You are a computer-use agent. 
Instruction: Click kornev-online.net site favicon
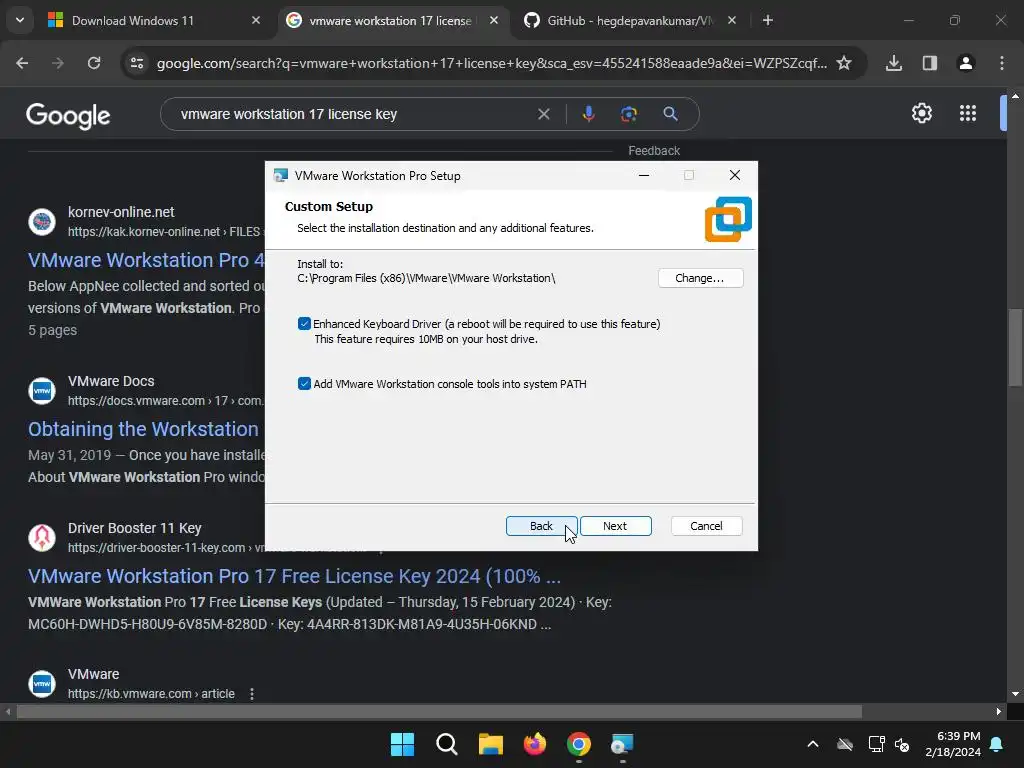(42, 222)
